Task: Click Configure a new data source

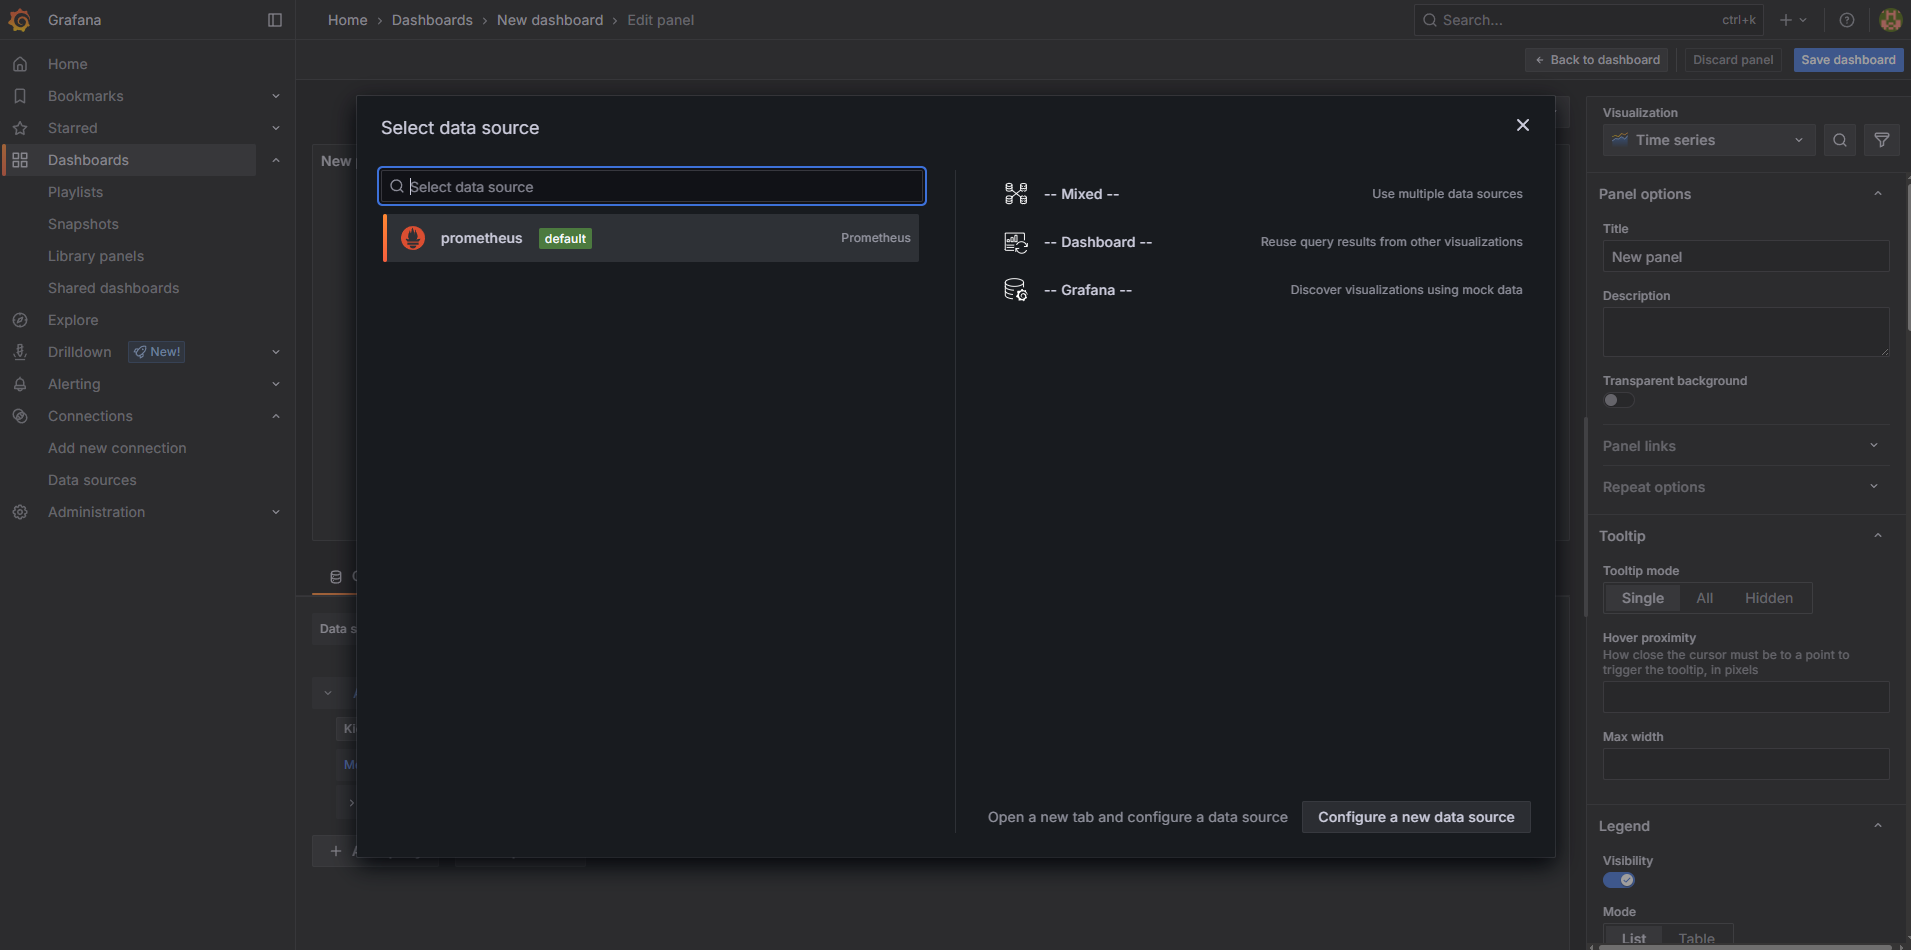Action: coord(1416,817)
